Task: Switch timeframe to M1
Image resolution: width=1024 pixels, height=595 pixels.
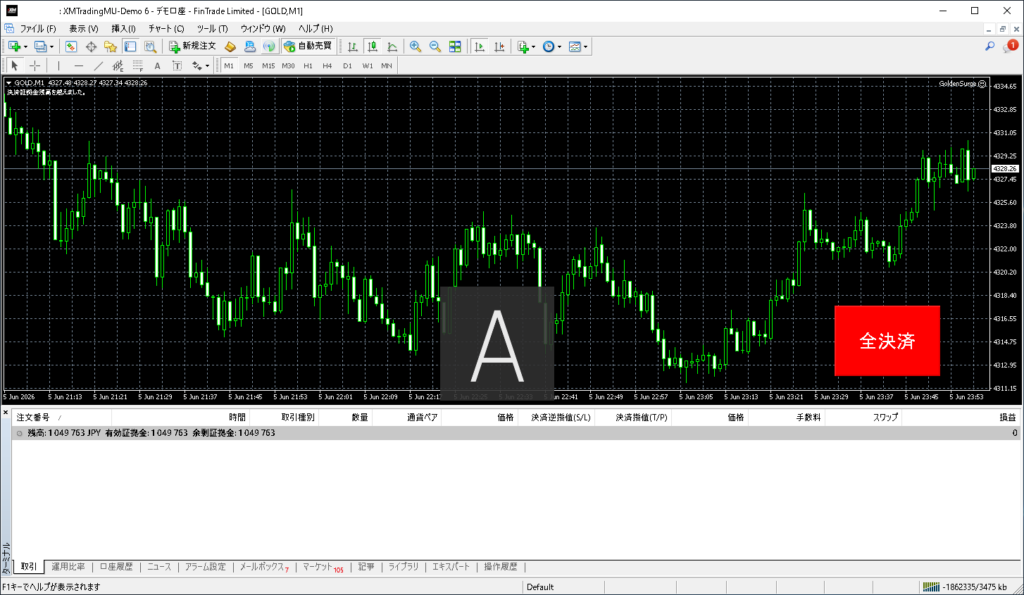Action: [229, 65]
